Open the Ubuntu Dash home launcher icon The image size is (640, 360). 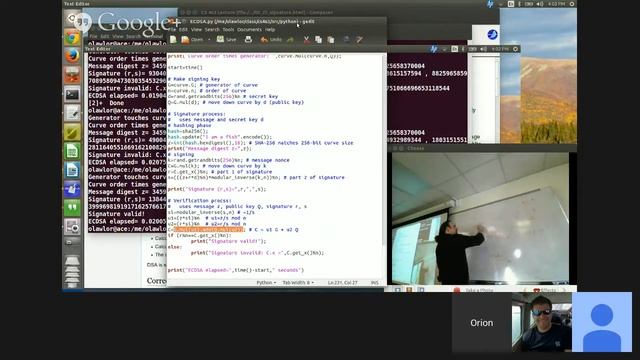click(x=72, y=18)
